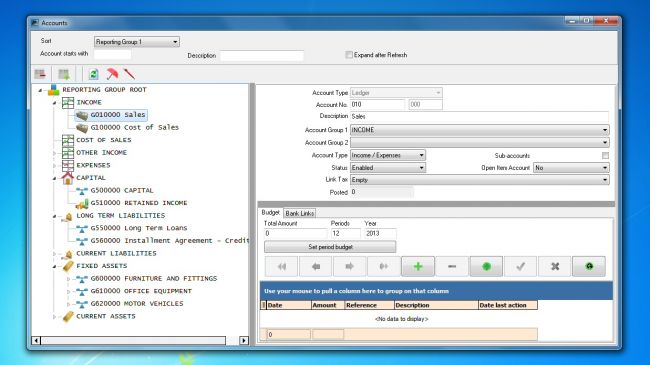Click the red pencil toolbar icon
Screen dimensions: 650x365
tap(129, 74)
